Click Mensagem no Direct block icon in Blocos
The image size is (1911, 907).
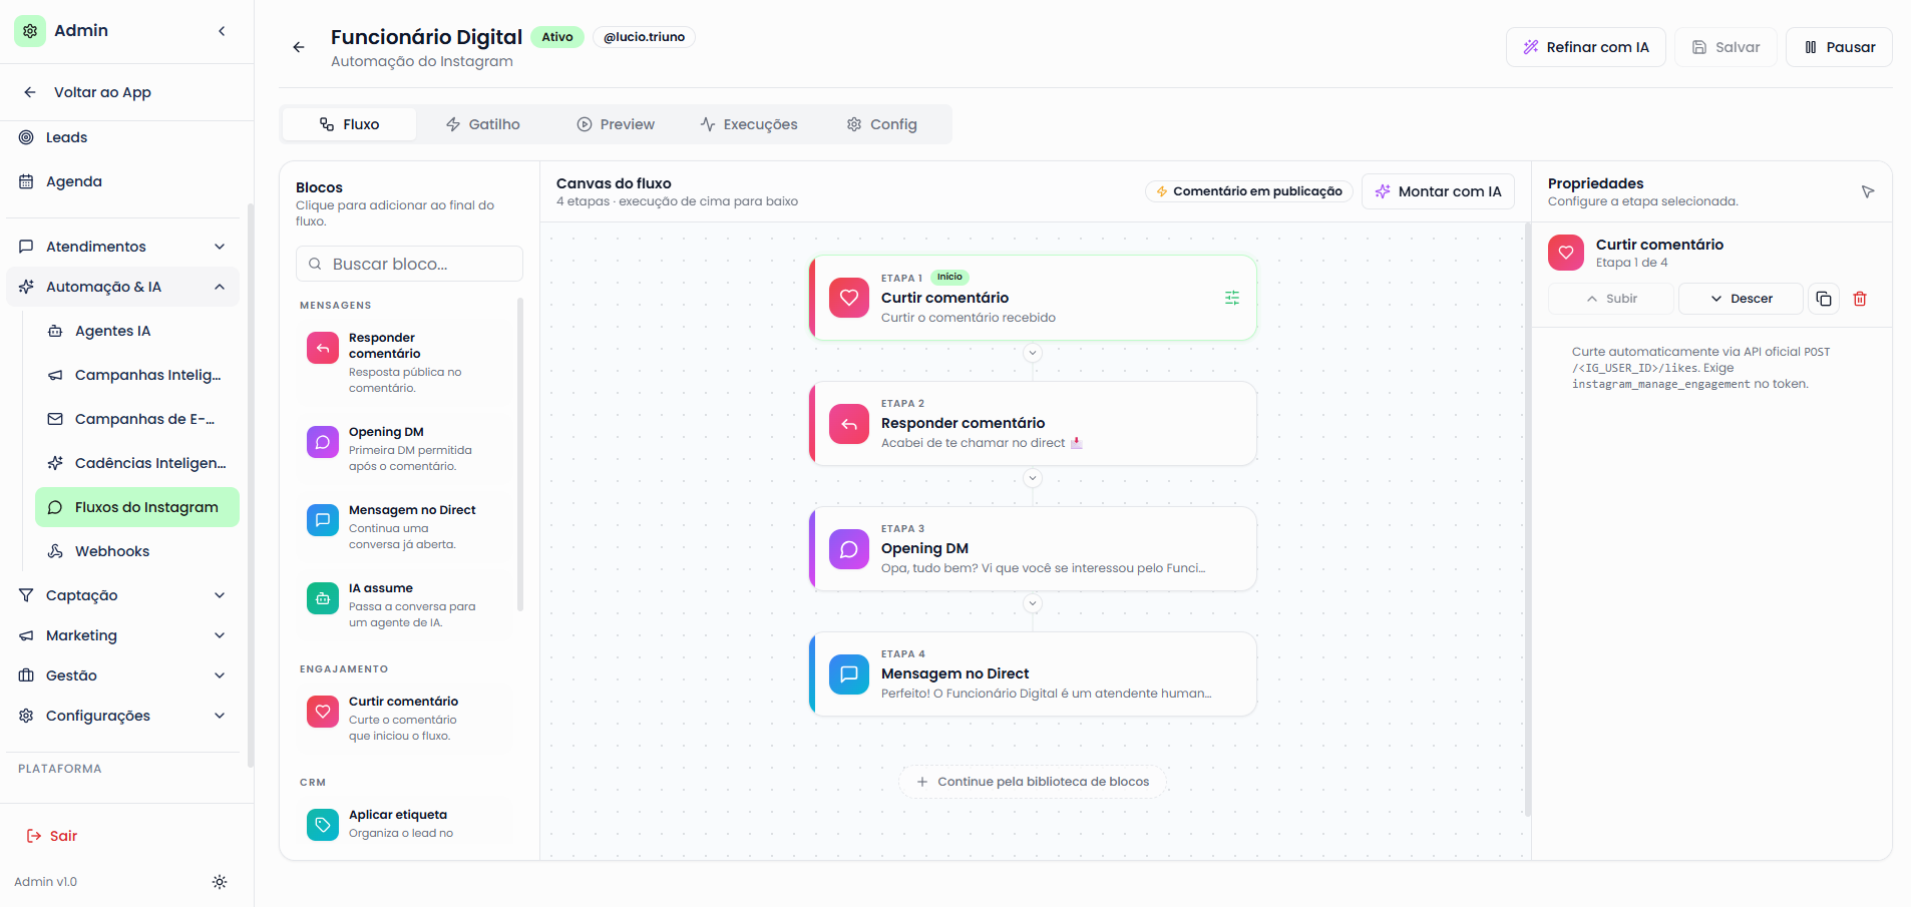click(x=322, y=520)
